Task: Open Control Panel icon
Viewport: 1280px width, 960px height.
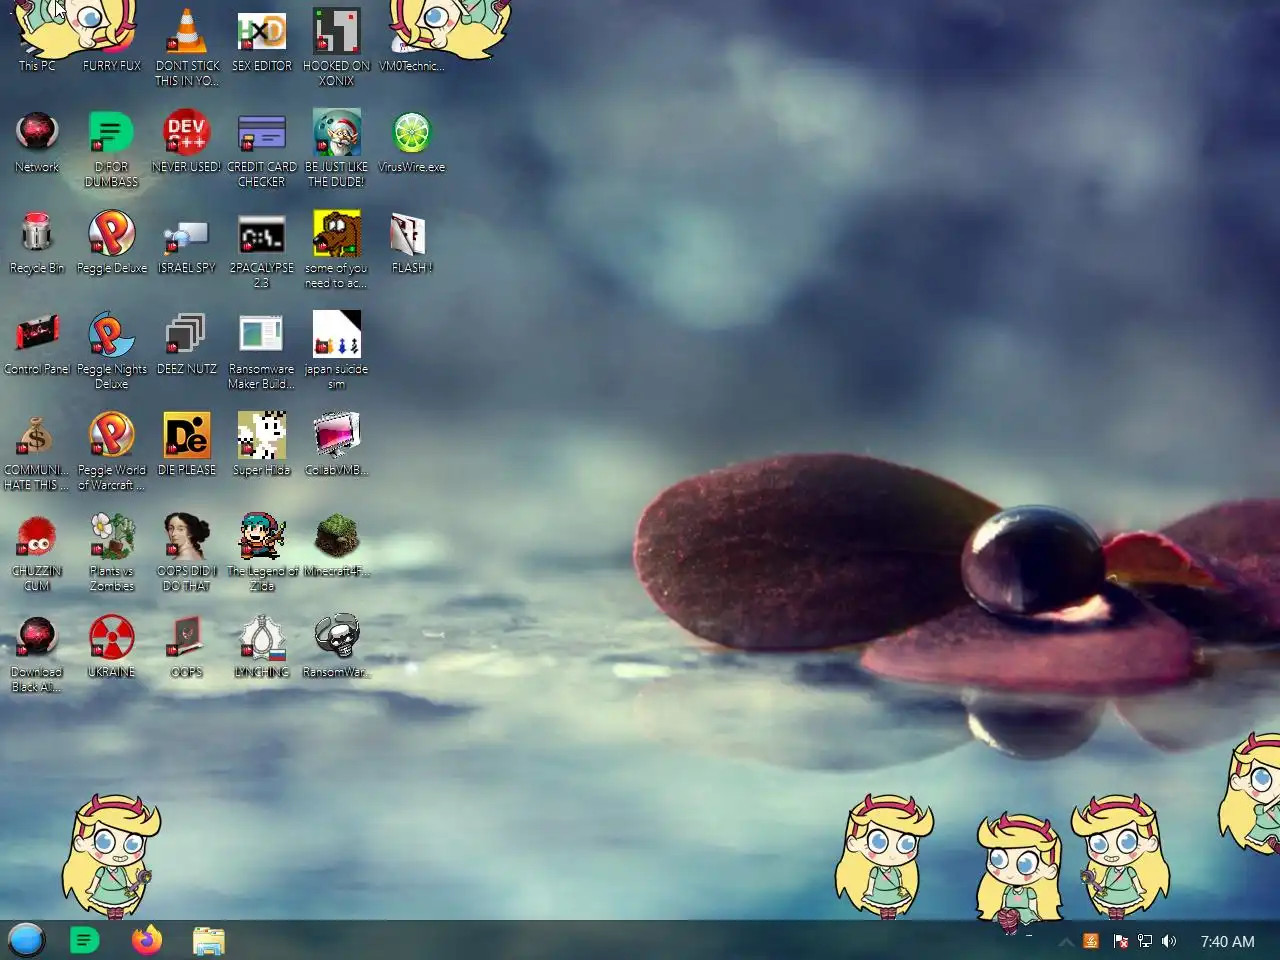Action: [37, 343]
